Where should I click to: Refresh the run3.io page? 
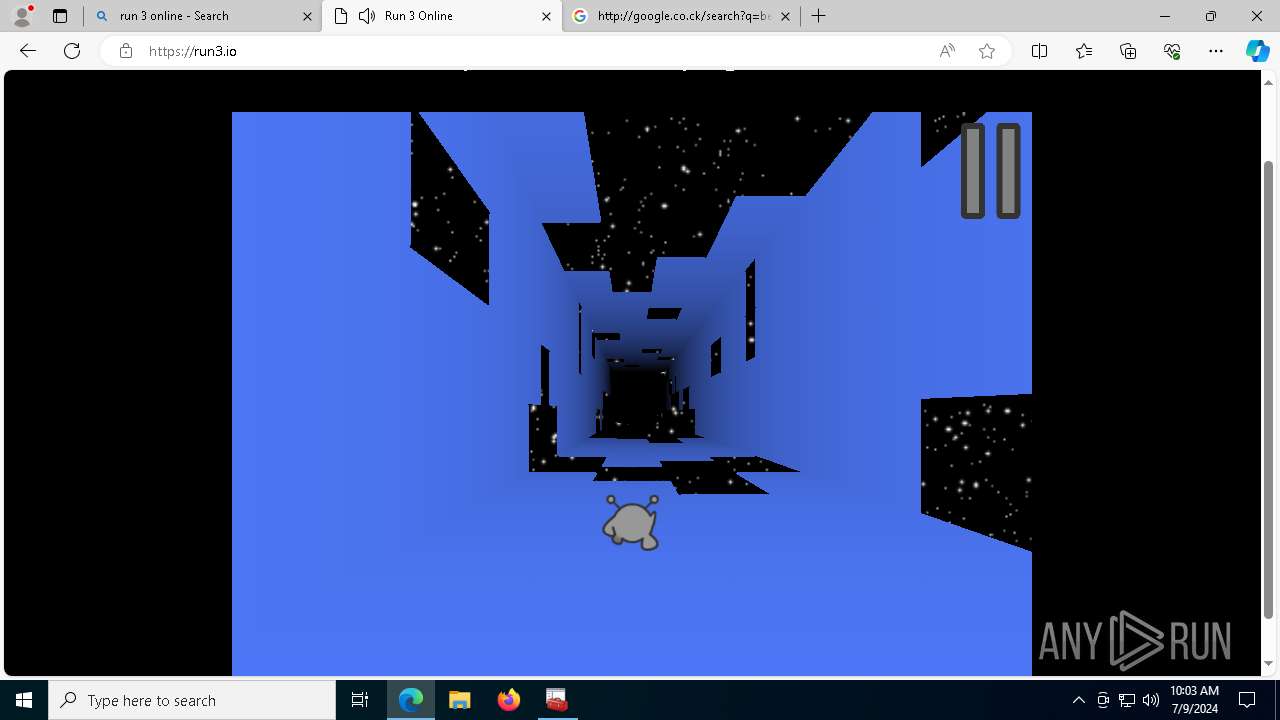coord(72,51)
